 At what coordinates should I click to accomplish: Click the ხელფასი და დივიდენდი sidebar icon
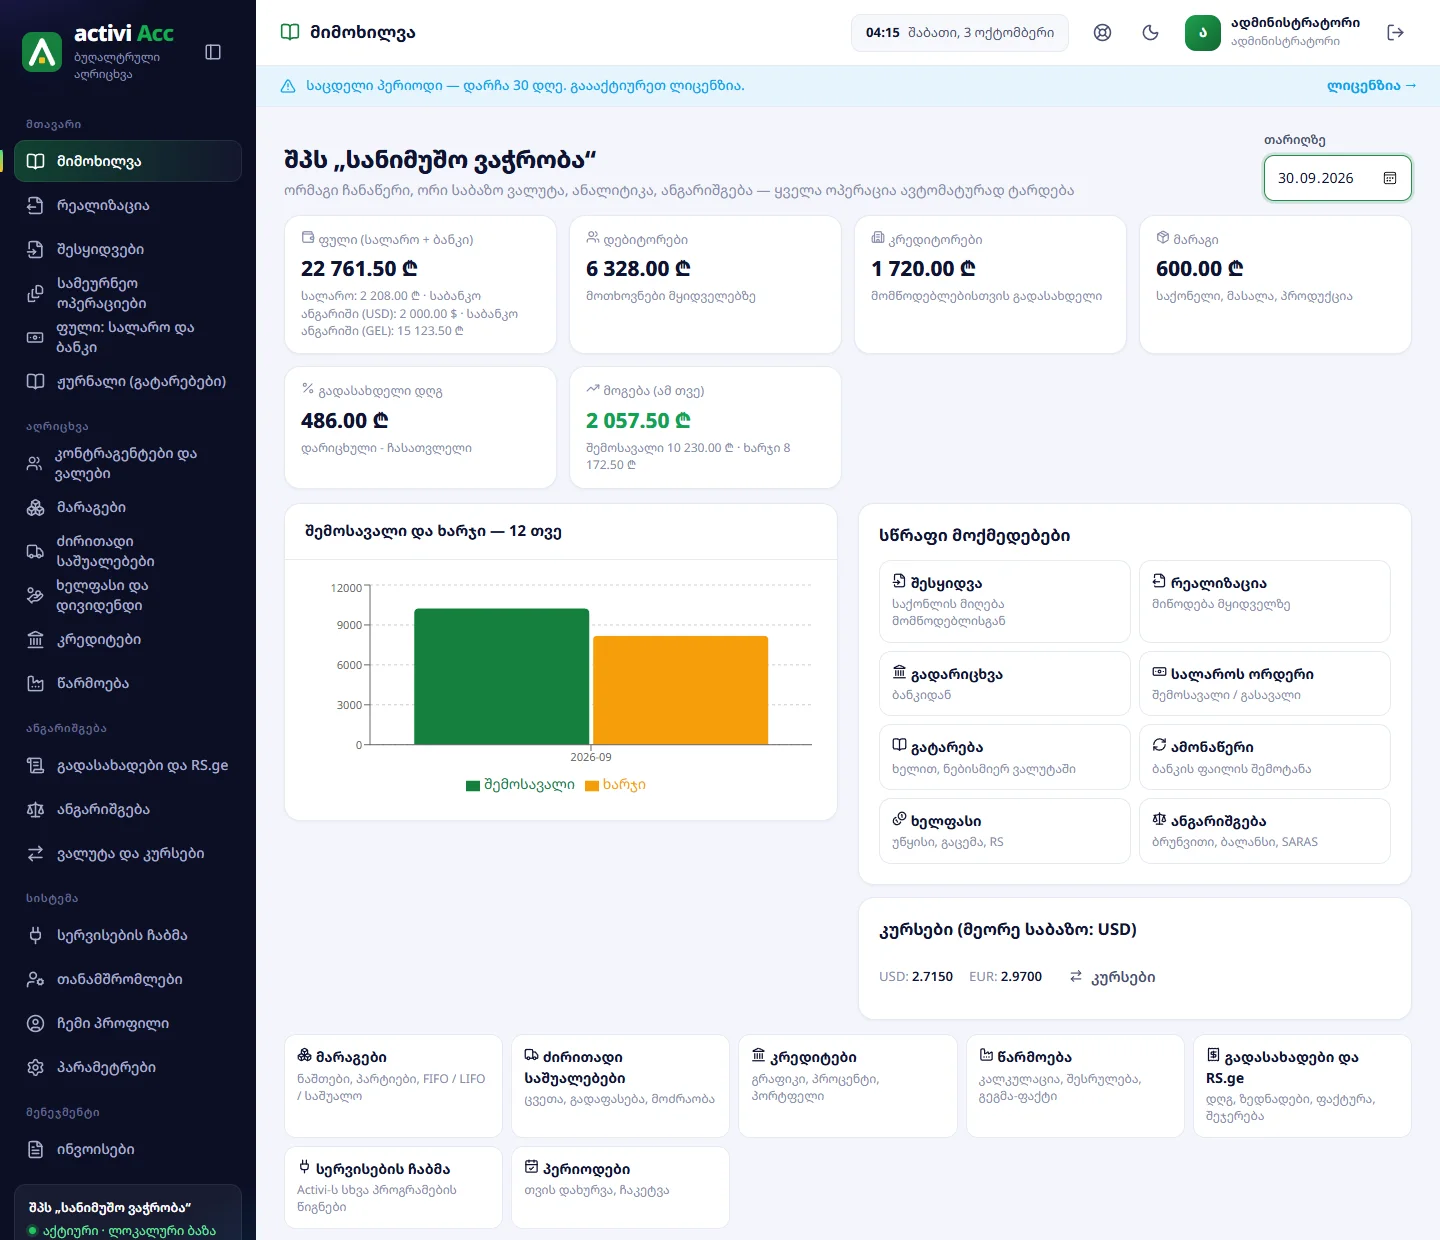(35, 595)
